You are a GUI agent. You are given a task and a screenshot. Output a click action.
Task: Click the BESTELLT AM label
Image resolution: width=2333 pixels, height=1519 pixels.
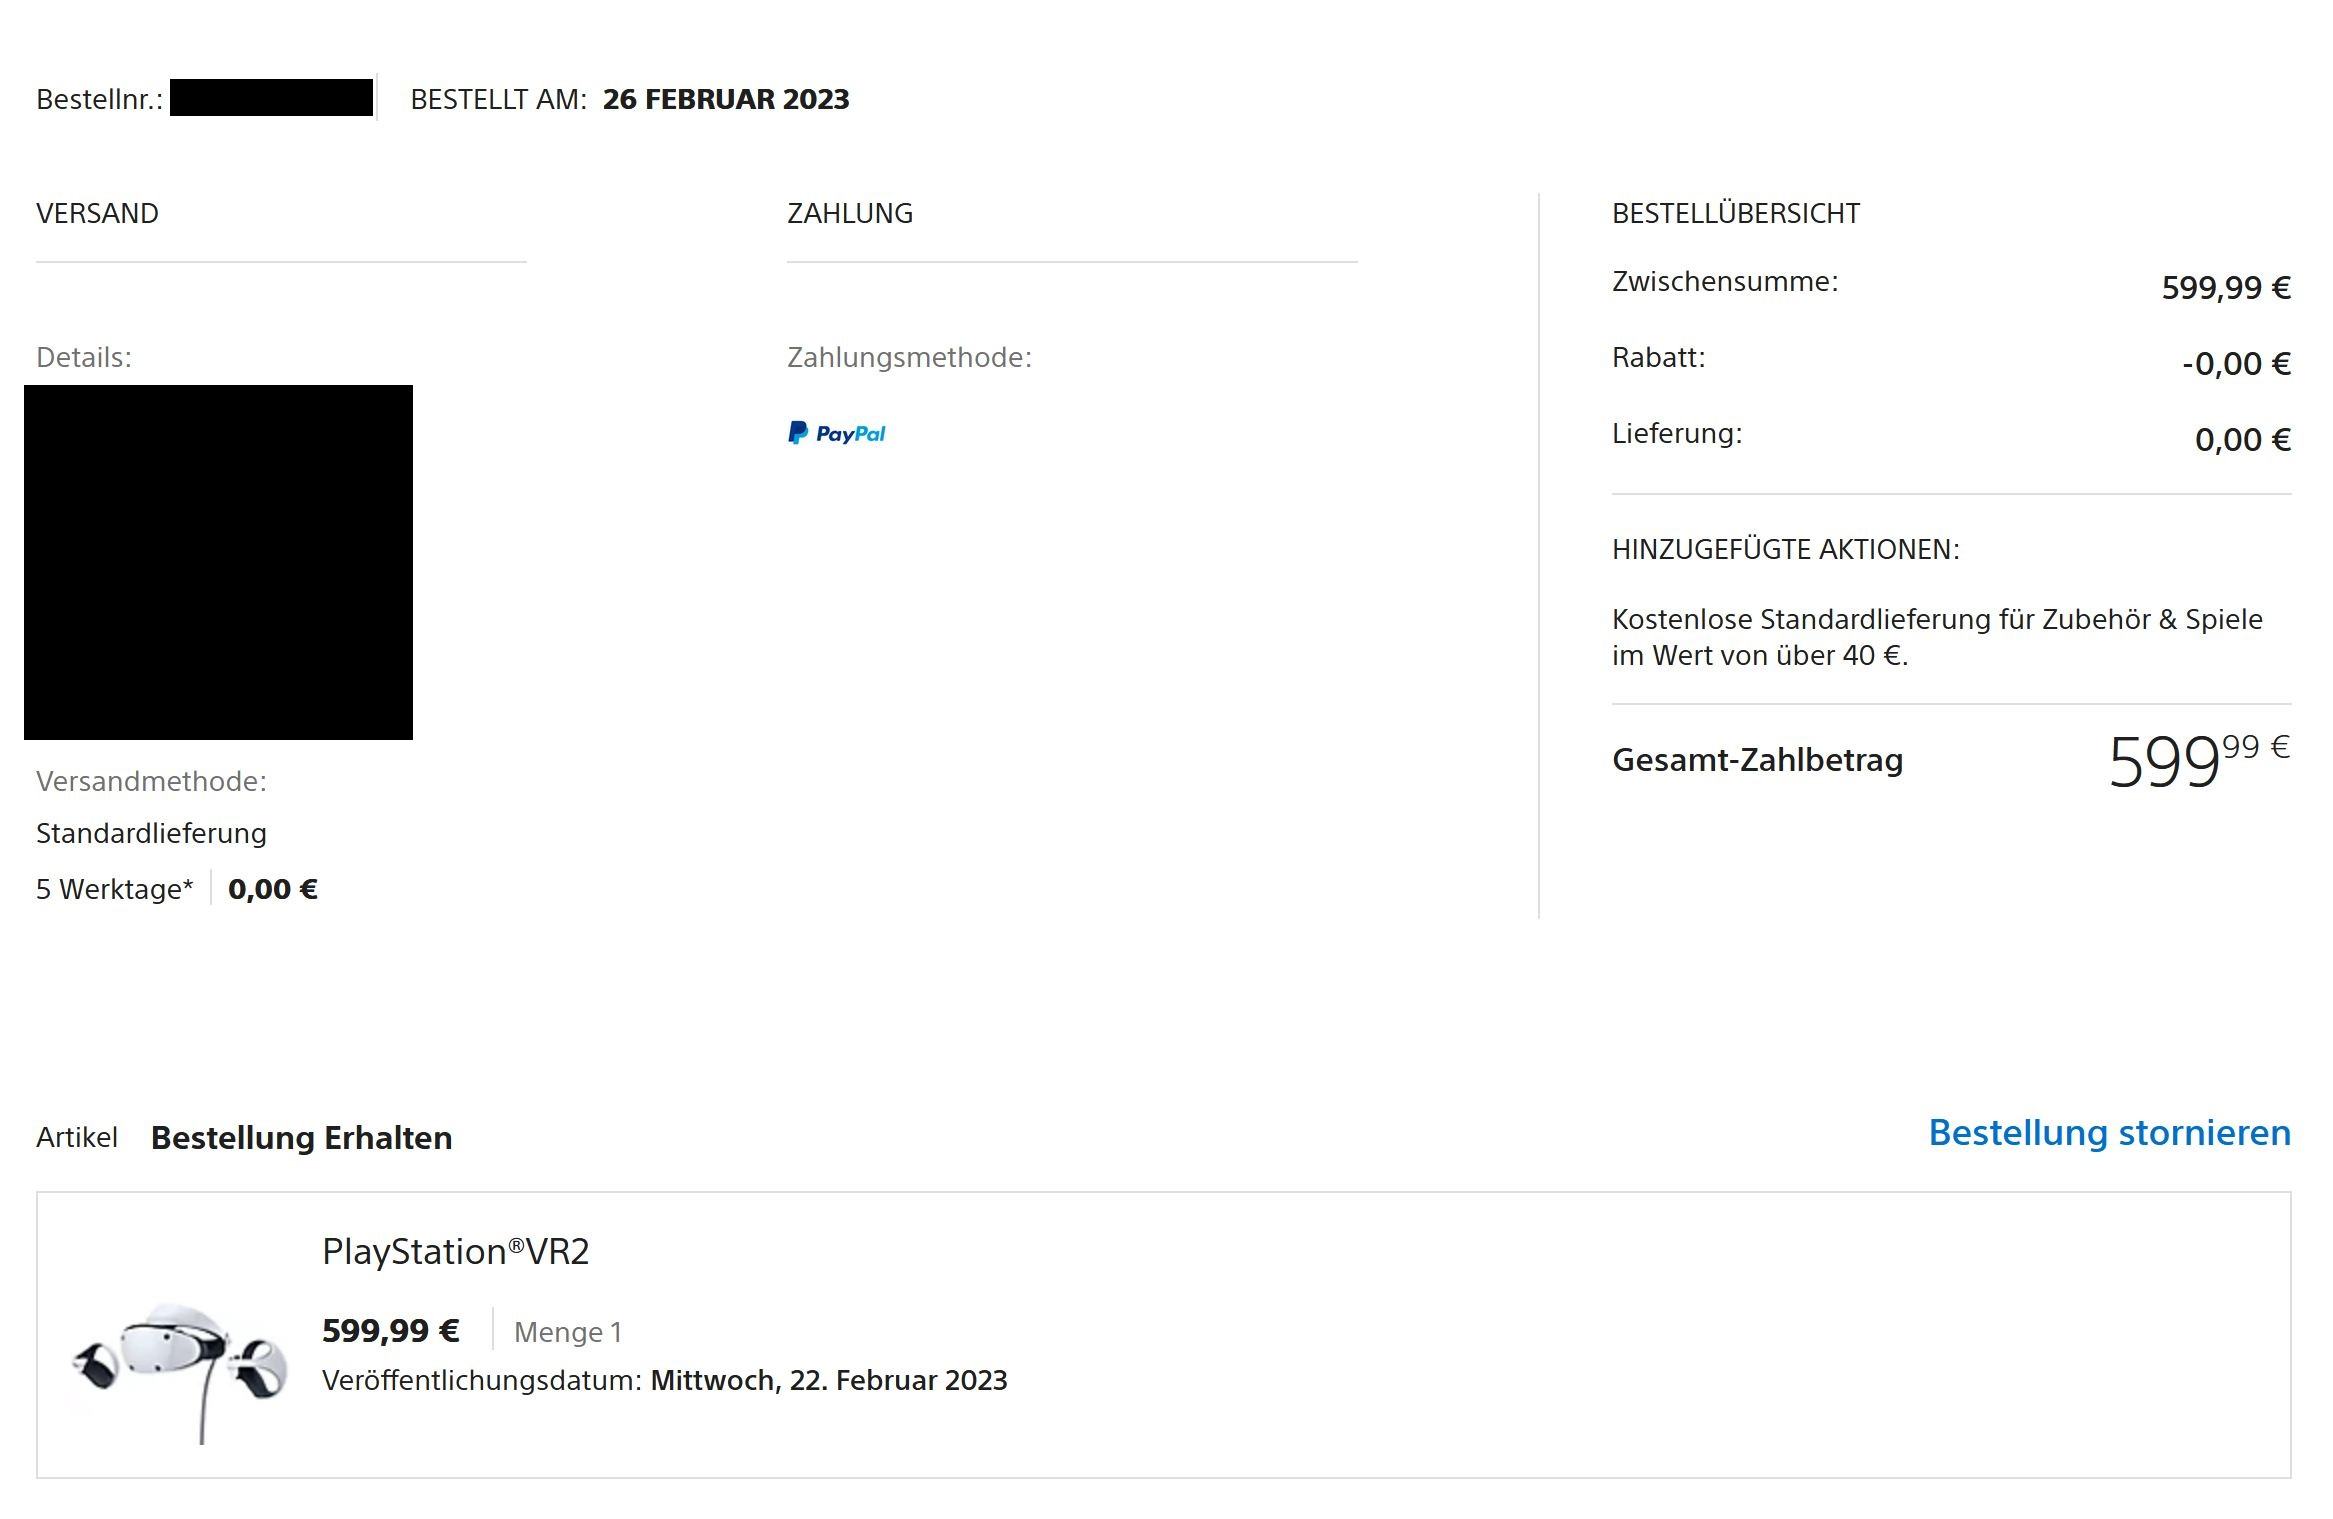point(498,99)
